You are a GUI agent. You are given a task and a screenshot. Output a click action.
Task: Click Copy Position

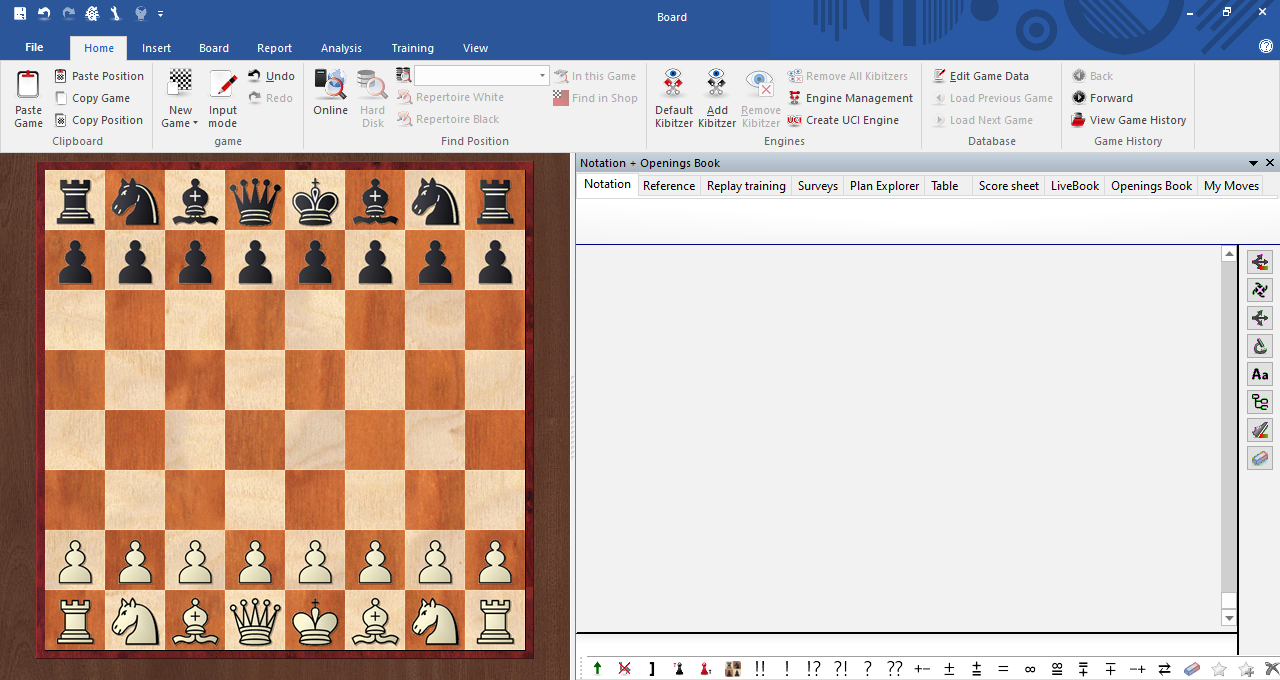98,120
